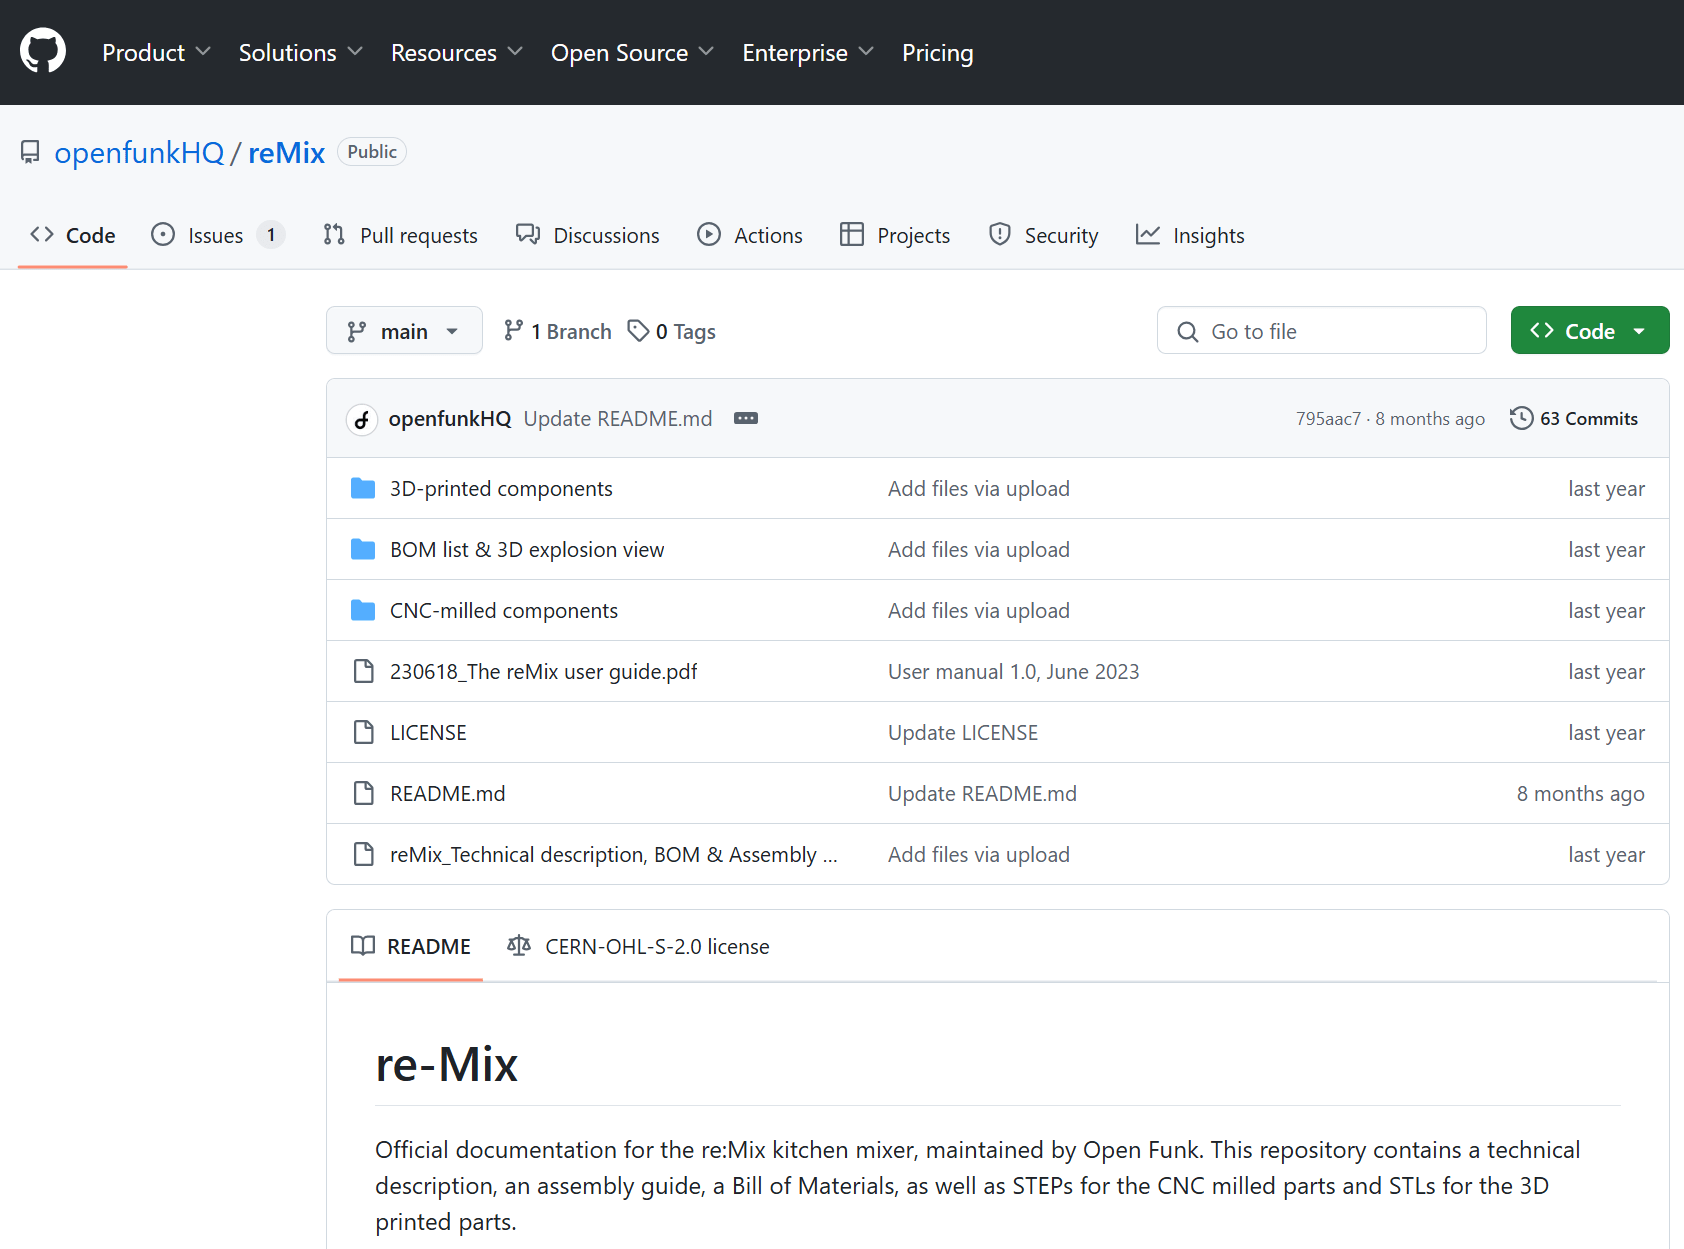Switch to the Insights tab
Image resolution: width=1684 pixels, height=1249 pixels.
1190,235
